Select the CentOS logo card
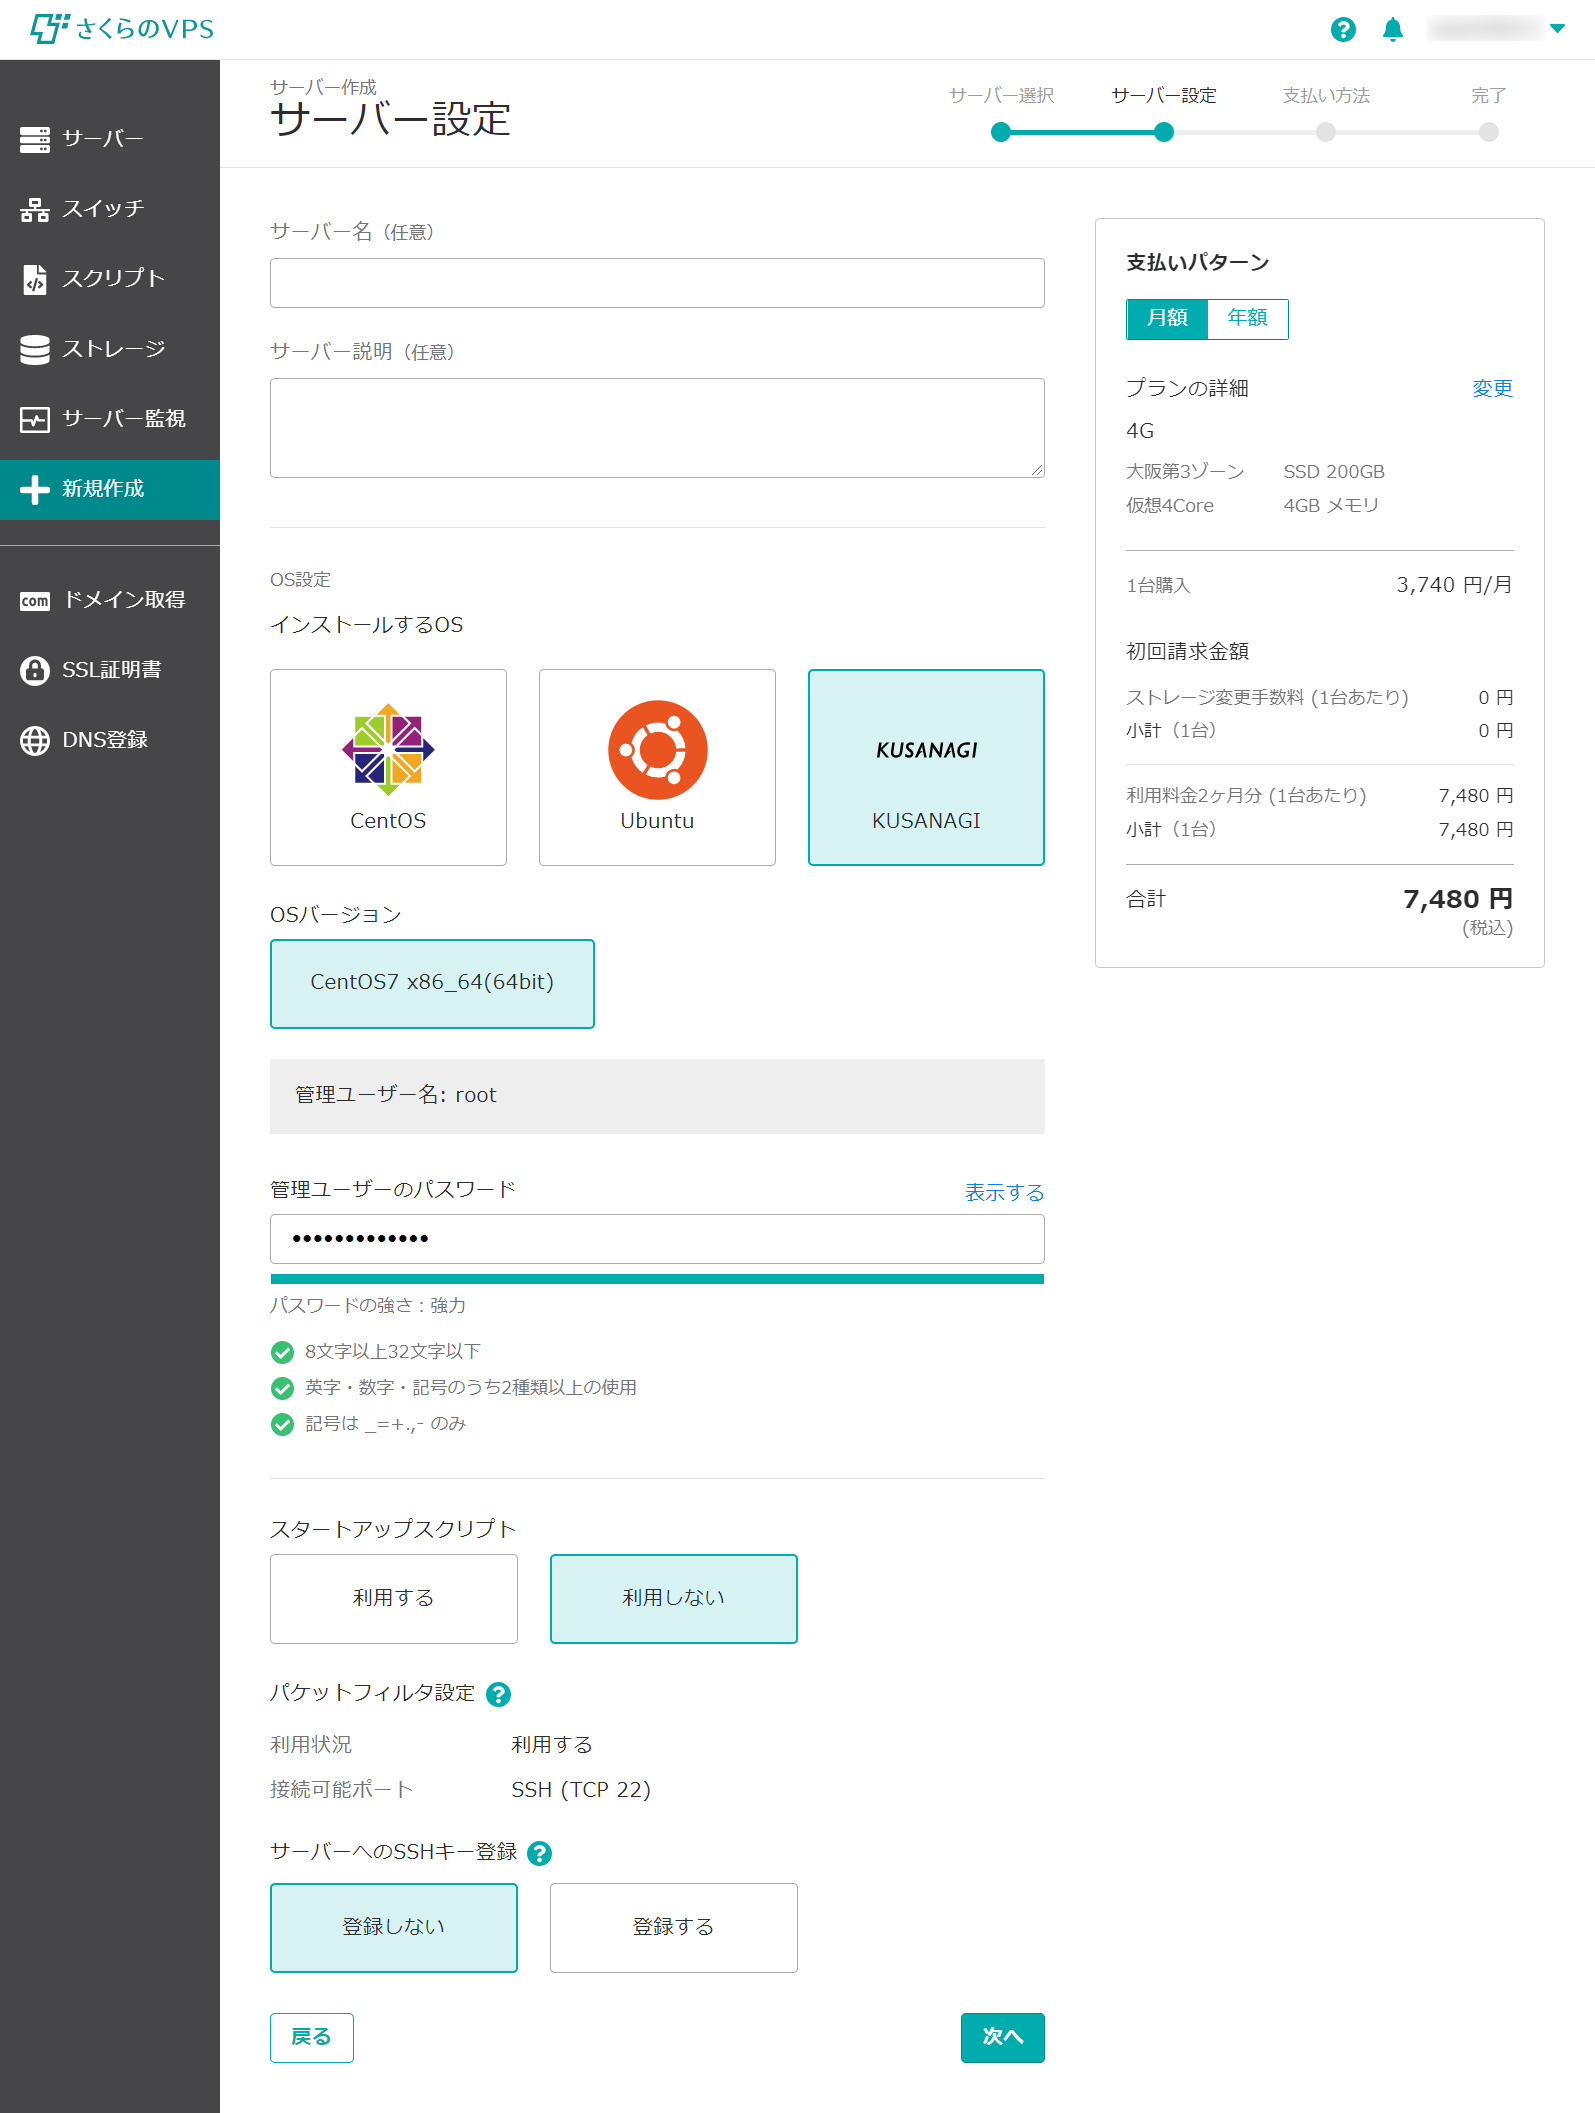Viewport: 1595px width, 2113px height. click(388, 767)
